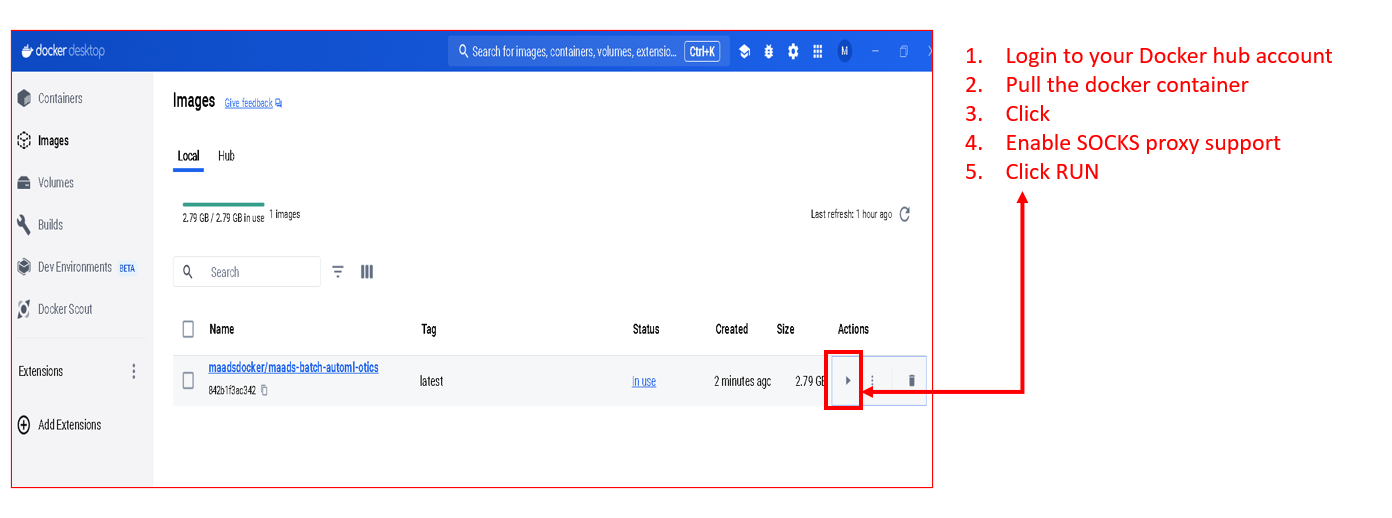Image resolution: width=1392 pixels, height=518 pixels.
Task: Click the Docker Desktop whale logo
Action: (x=28, y=51)
